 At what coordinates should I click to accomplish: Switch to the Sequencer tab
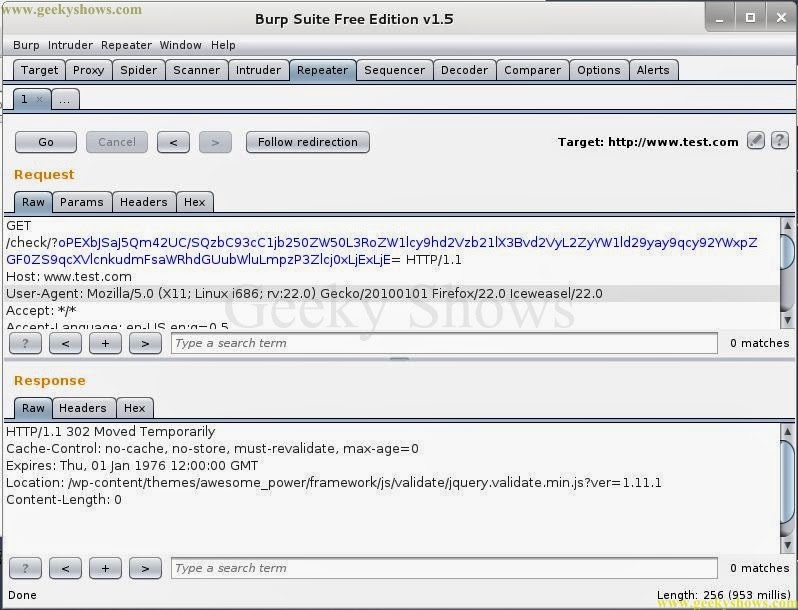point(394,70)
